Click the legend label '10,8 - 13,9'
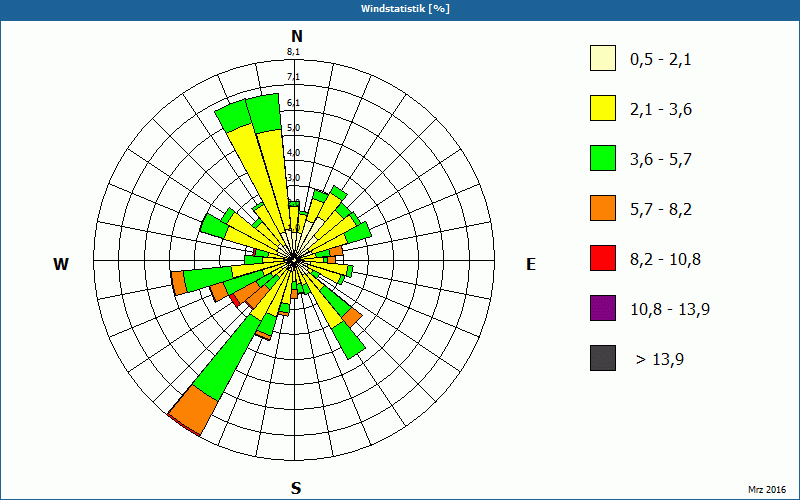The width and height of the screenshot is (800, 500). pyautogui.click(x=670, y=310)
